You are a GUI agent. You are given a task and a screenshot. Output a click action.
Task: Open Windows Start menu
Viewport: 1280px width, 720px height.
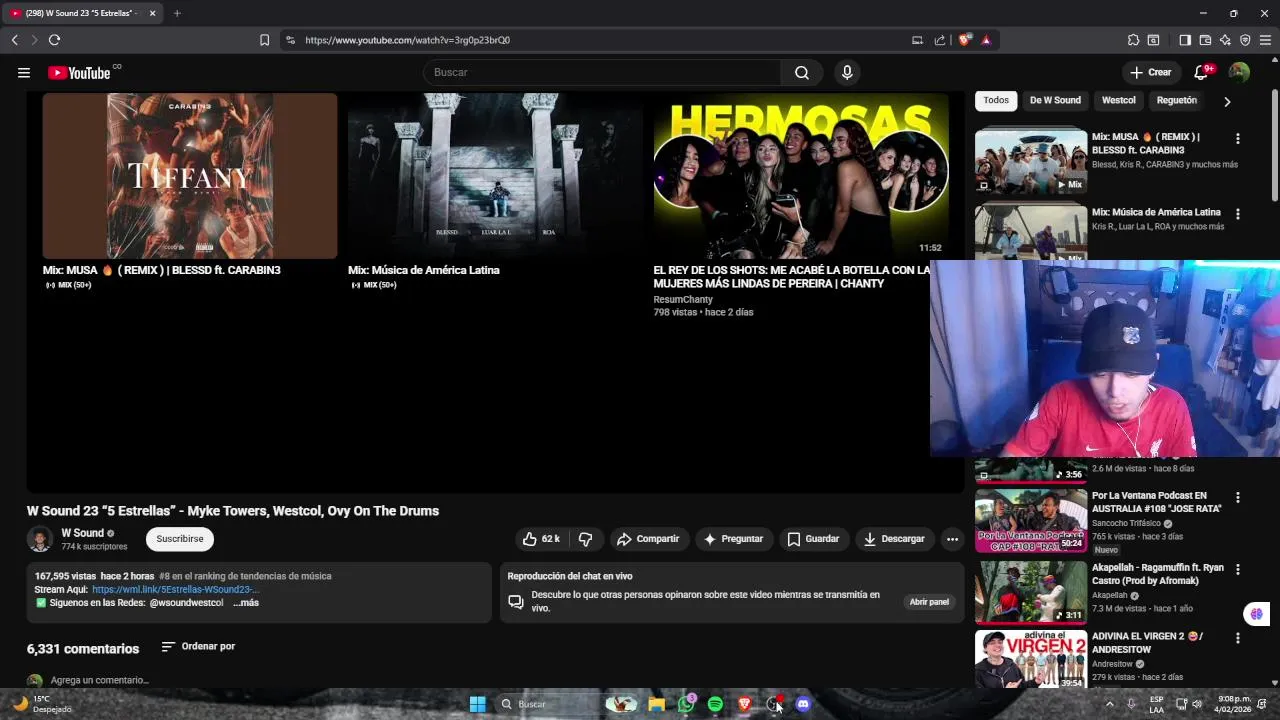point(477,704)
